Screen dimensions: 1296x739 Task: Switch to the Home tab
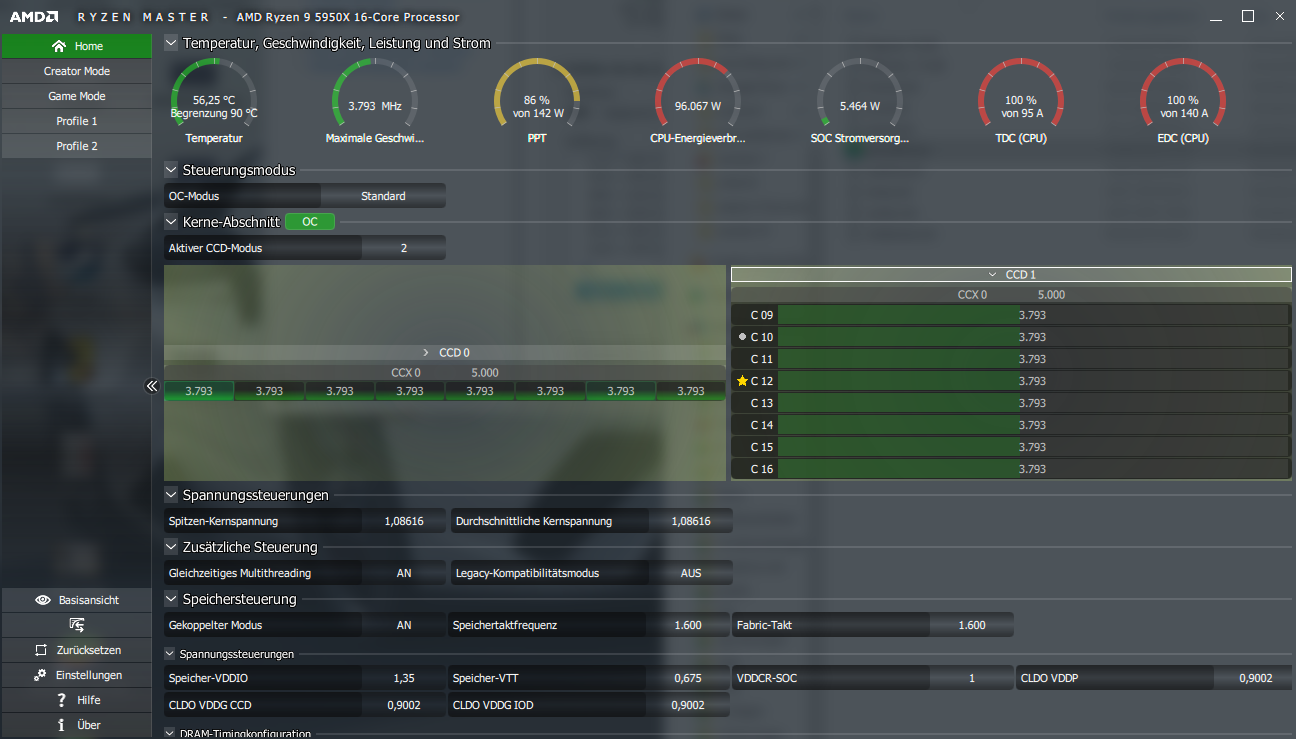coord(76,46)
